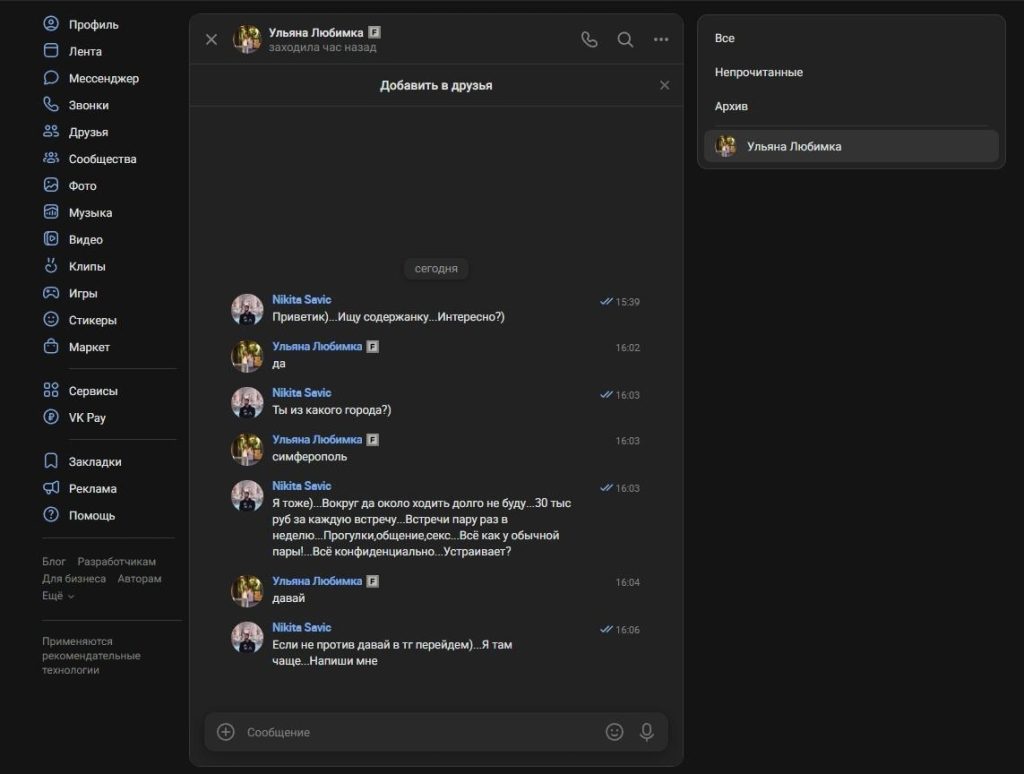This screenshot has height=774, width=1024.
Task: Start a voice call with phone icon
Action: click(589, 40)
